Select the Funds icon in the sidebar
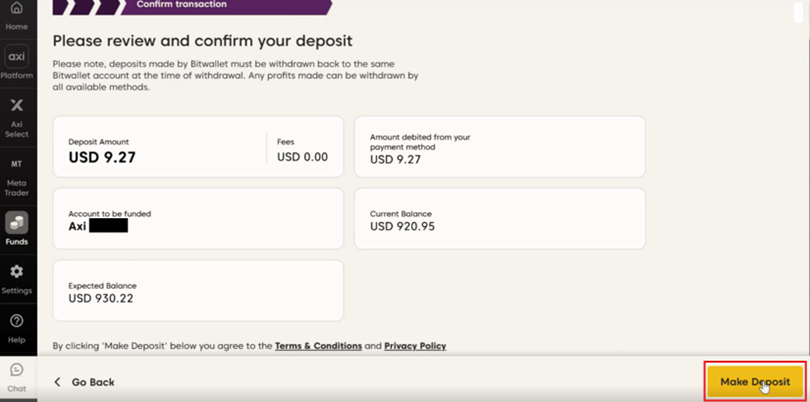 point(17,224)
